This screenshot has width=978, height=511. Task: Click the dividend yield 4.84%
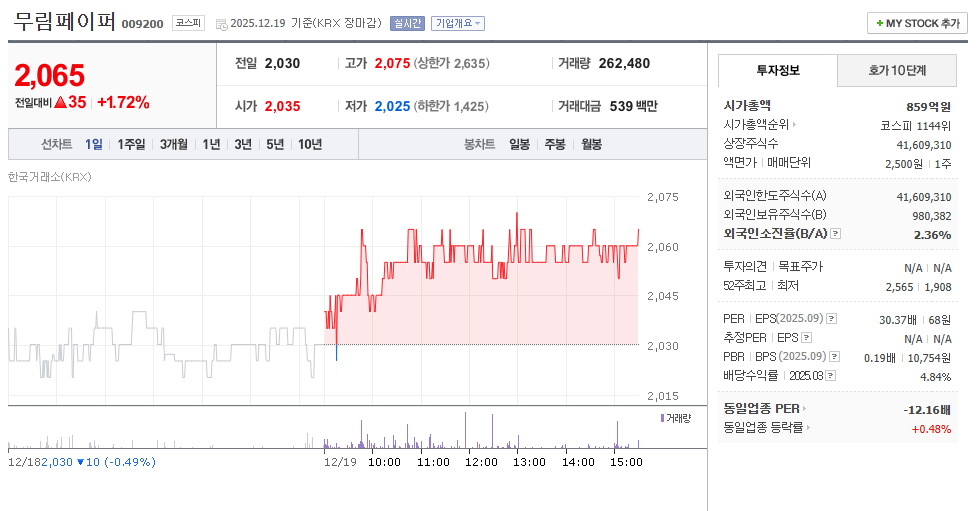(x=936, y=377)
